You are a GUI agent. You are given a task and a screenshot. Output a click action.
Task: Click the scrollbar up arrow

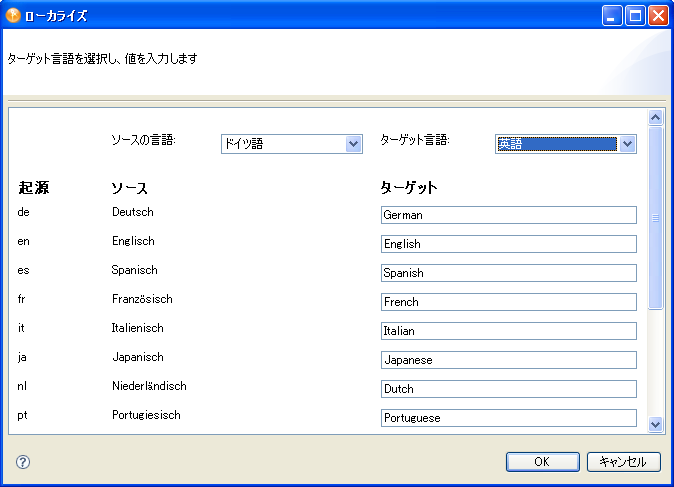(656, 117)
